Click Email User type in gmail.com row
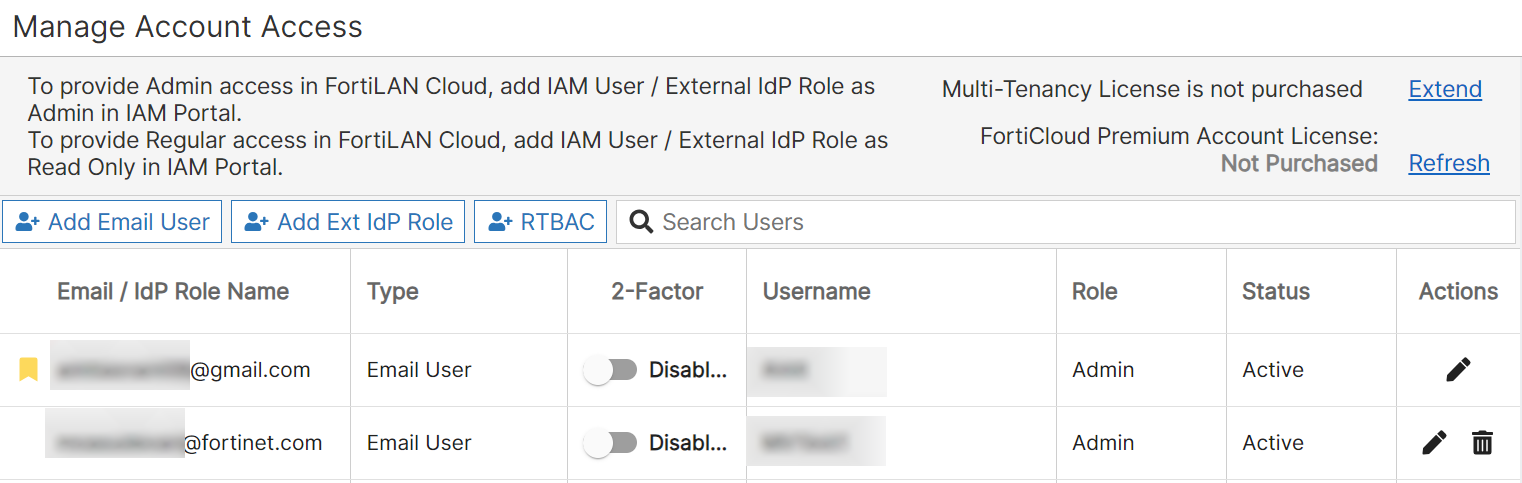 pyautogui.click(x=419, y=370)
